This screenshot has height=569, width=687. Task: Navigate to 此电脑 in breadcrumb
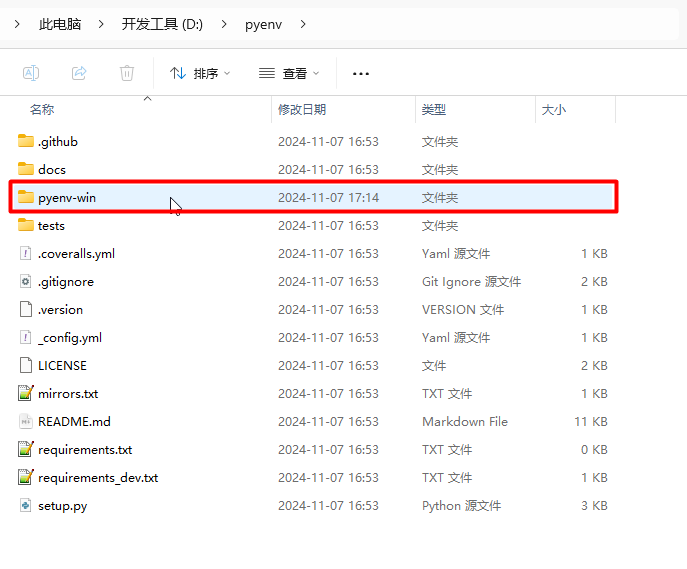coord(60,24)
